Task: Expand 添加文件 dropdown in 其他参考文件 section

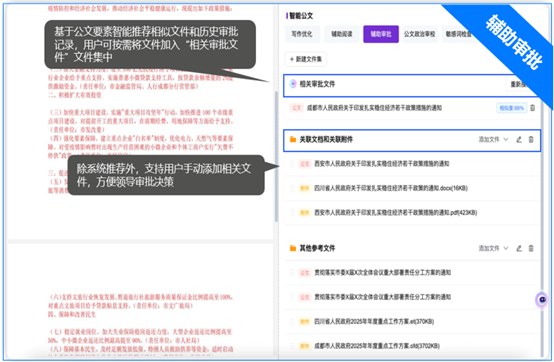Action: tap(493, 248)
